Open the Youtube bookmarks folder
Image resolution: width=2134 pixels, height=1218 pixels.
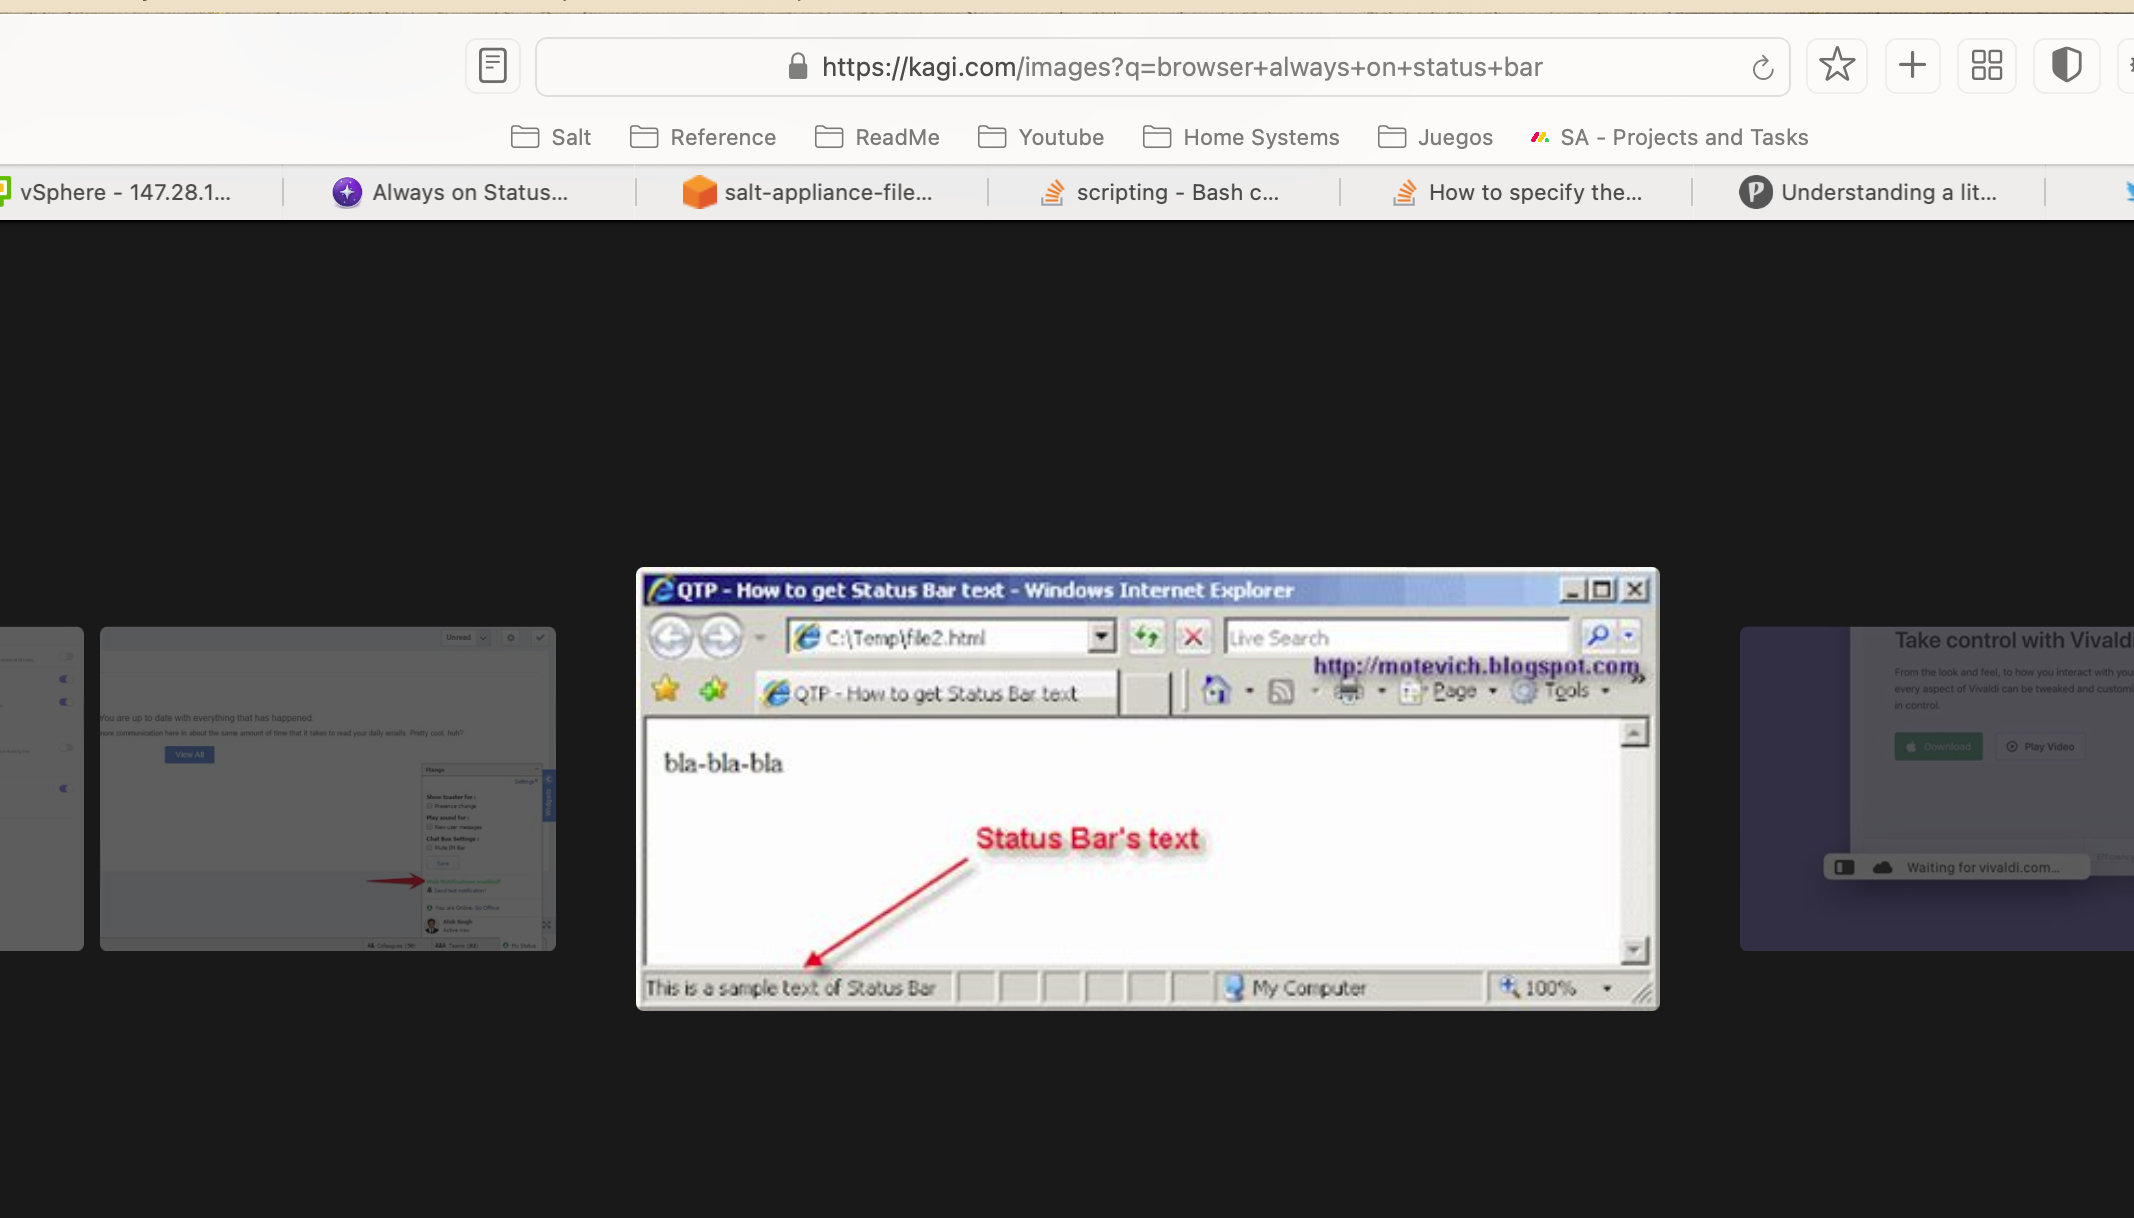[x=1041, y=137]
